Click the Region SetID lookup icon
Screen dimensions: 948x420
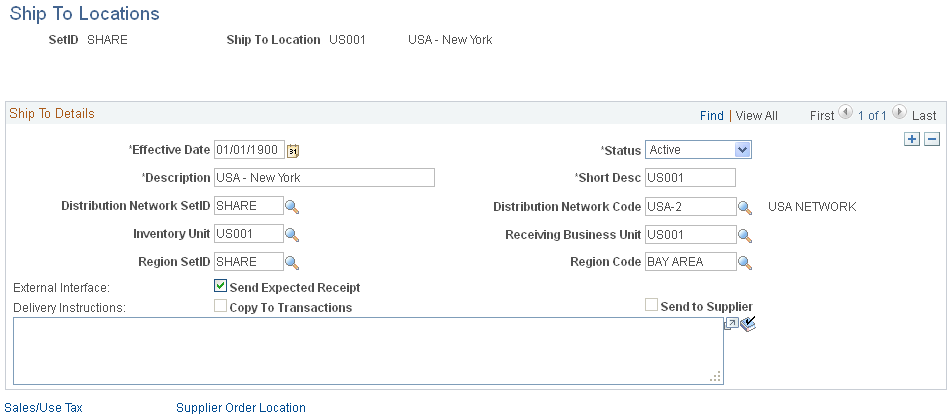coord(292,262)
